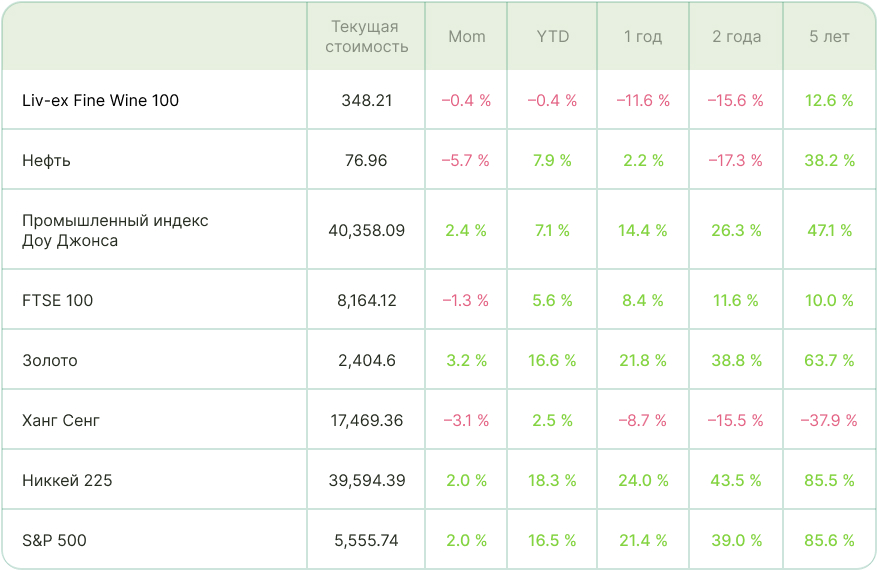Click the 348.21 current value cell

pyautogui.click(x=366, y=100)
